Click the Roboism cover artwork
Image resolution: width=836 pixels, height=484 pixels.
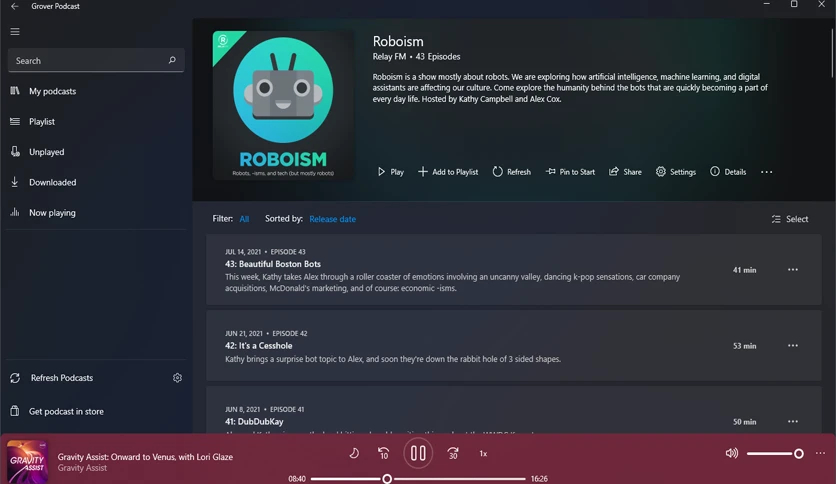pos(283,105)
